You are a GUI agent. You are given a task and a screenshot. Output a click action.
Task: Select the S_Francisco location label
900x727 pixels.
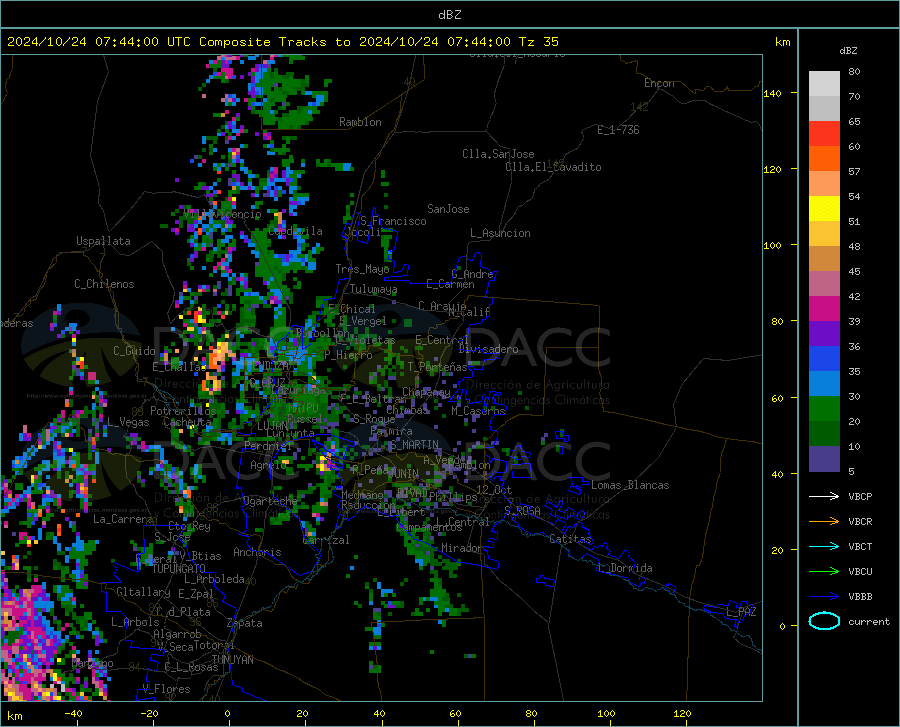pos(393,221)
